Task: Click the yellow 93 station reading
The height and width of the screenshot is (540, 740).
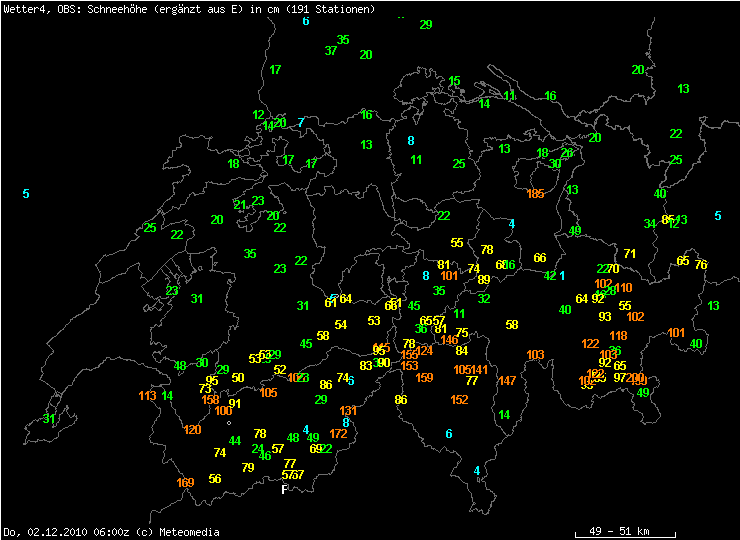Action: pos(605,317)
